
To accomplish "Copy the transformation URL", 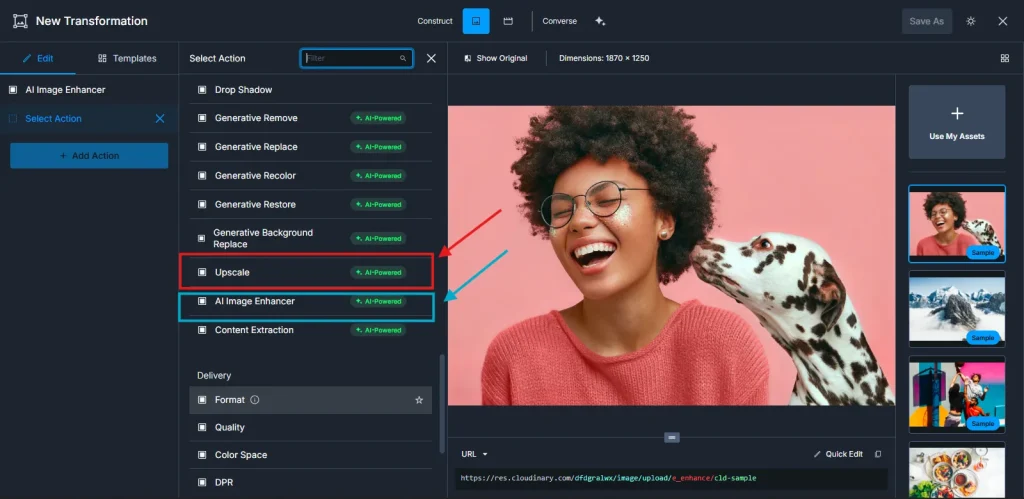I will [878, 454].
